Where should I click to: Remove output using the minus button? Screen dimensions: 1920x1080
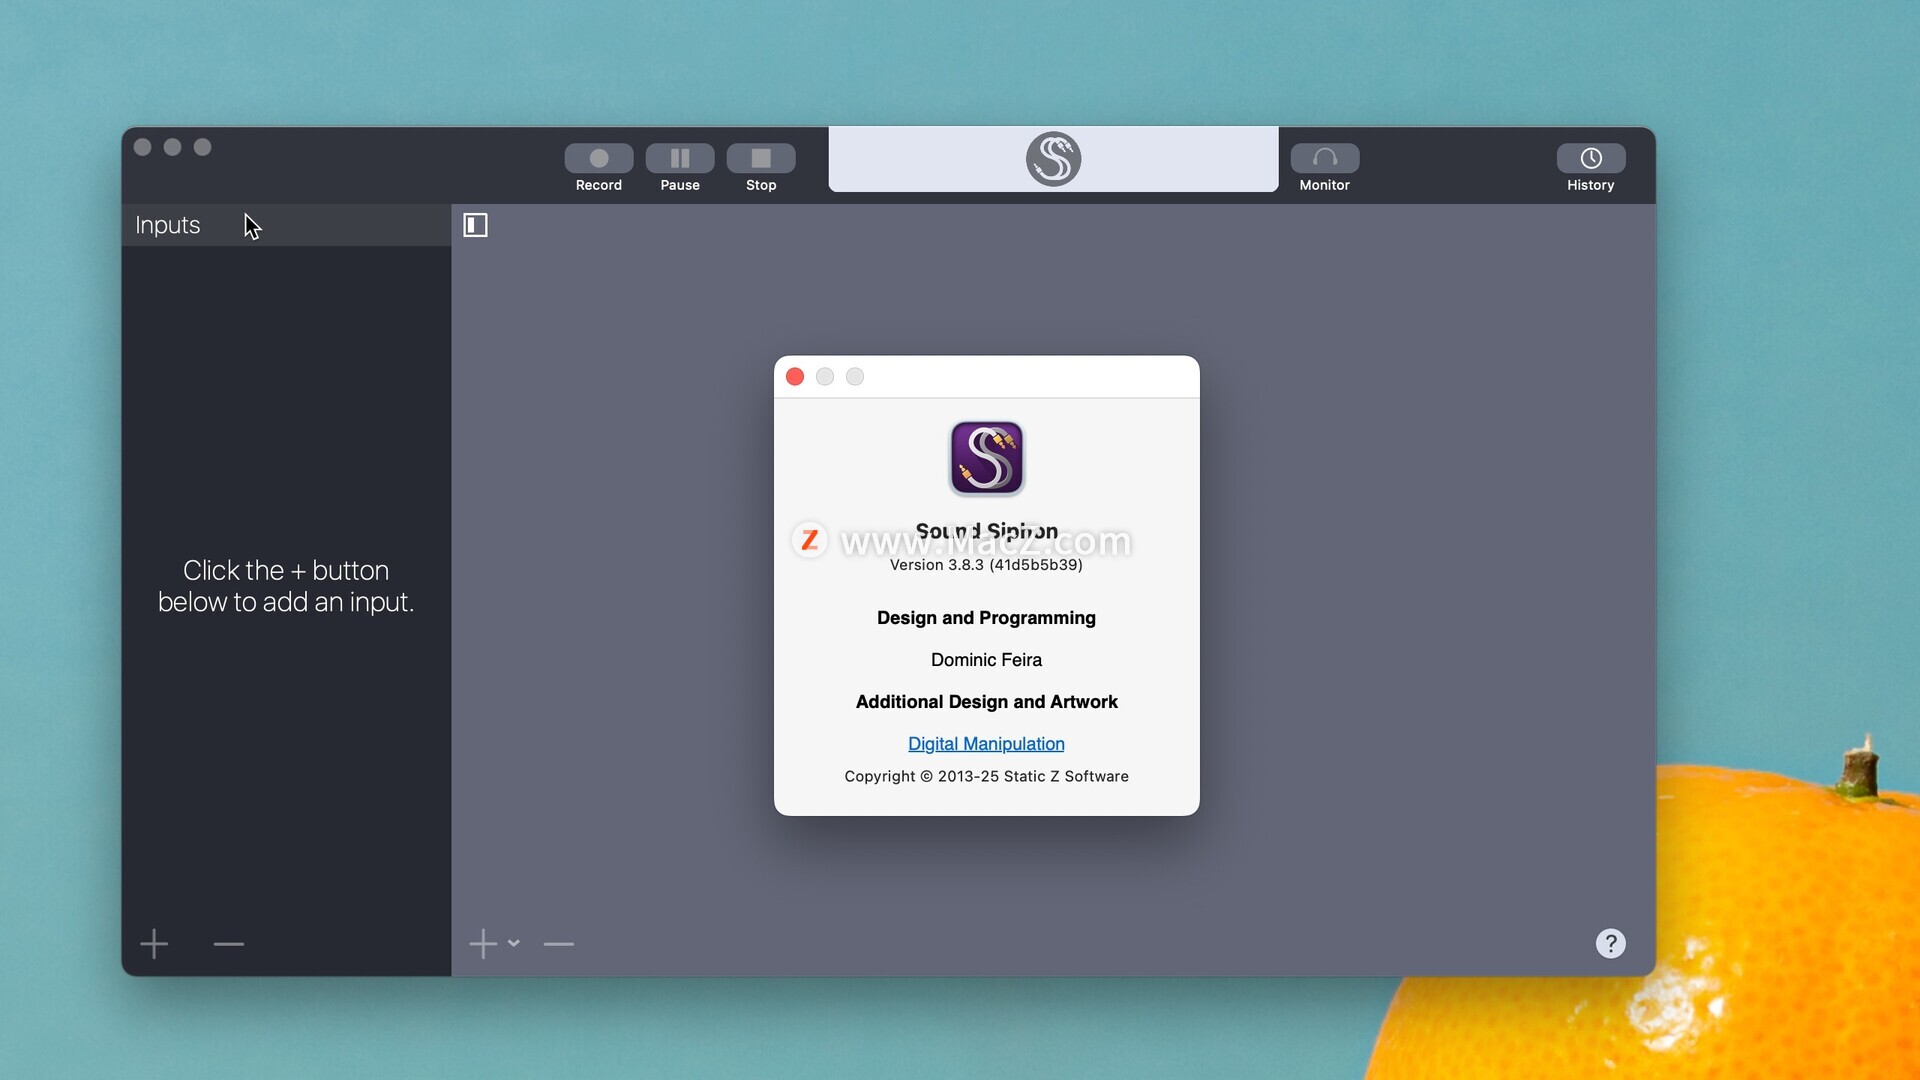[x=558, y=943]
